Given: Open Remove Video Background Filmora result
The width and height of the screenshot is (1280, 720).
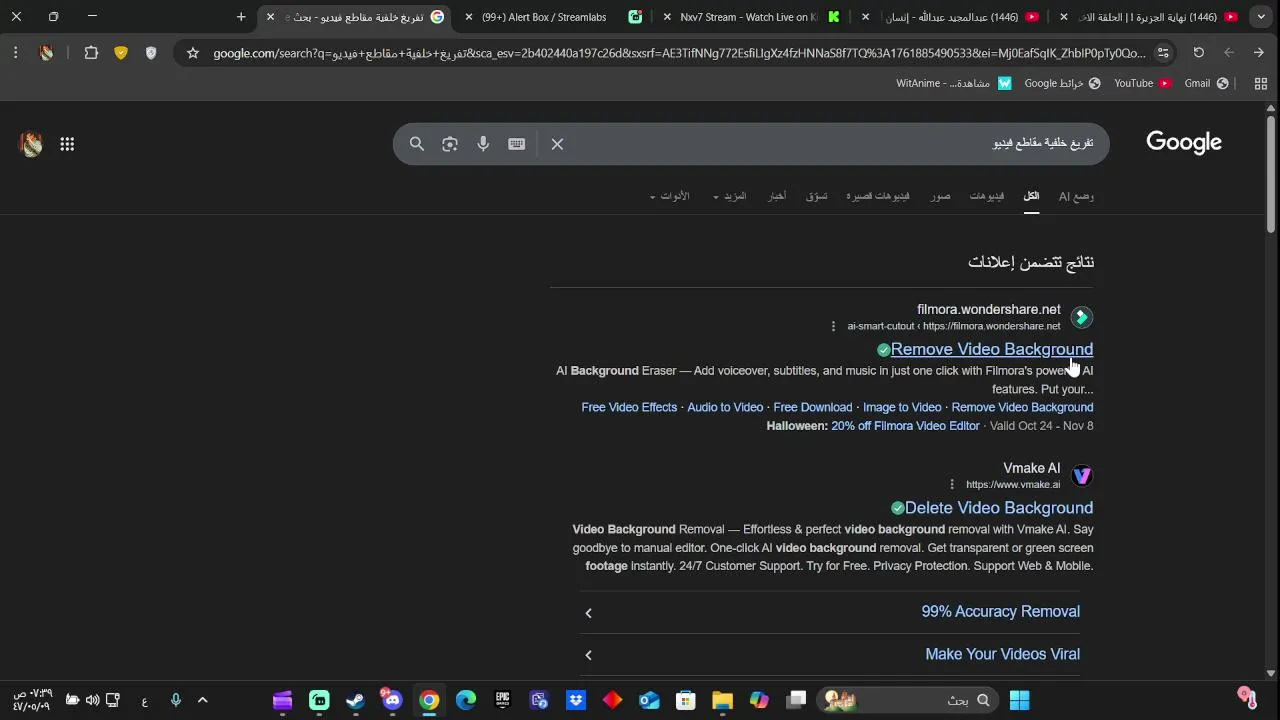Looking at the screenshot, I should point(992,349).
